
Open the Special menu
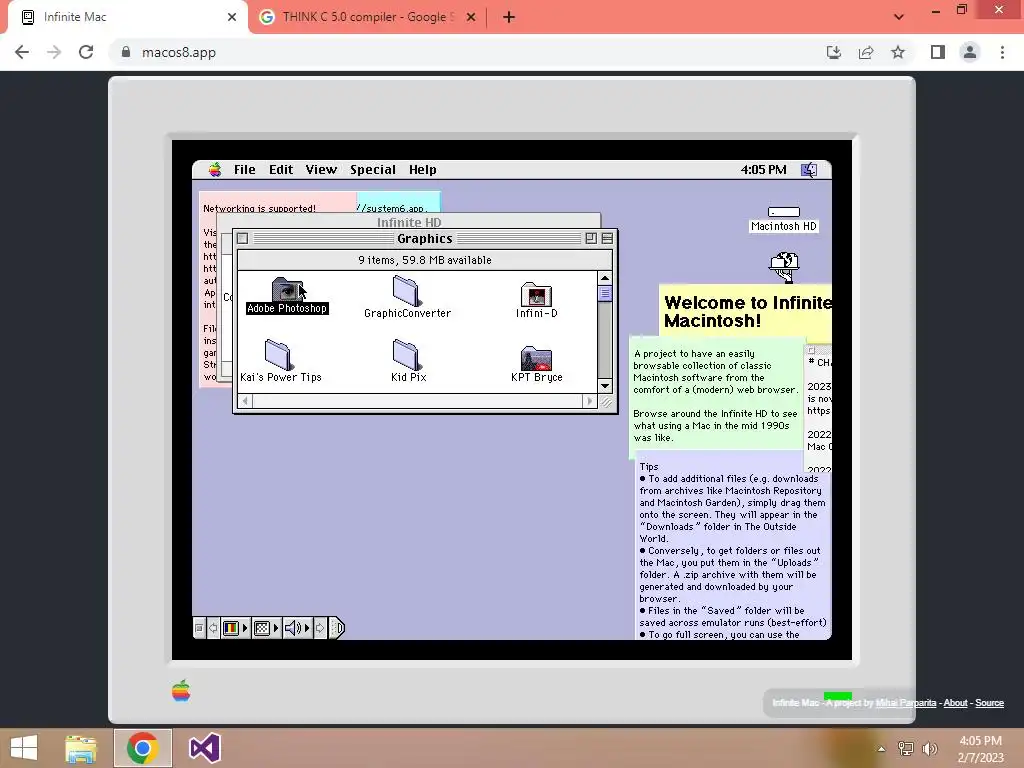372,170
